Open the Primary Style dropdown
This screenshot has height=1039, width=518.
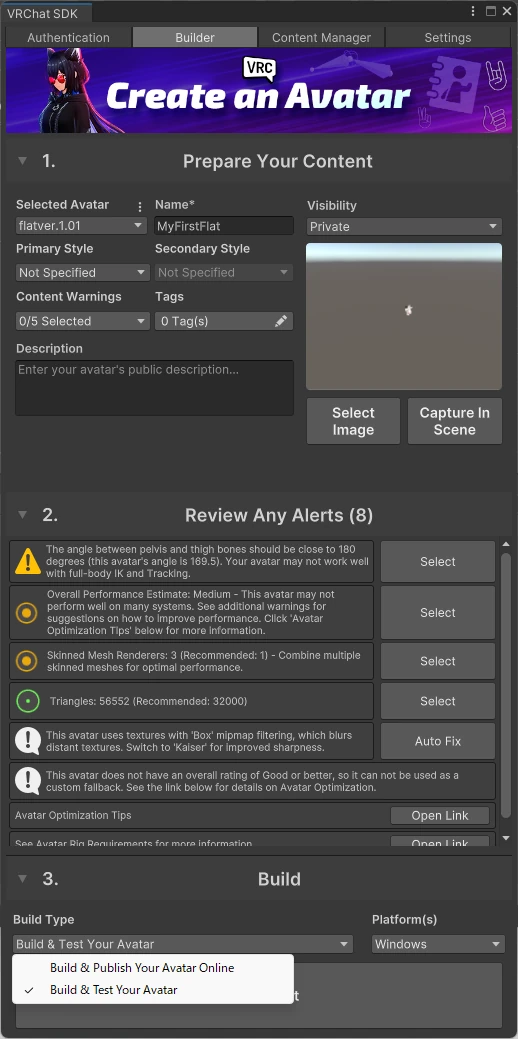(83, 272)
